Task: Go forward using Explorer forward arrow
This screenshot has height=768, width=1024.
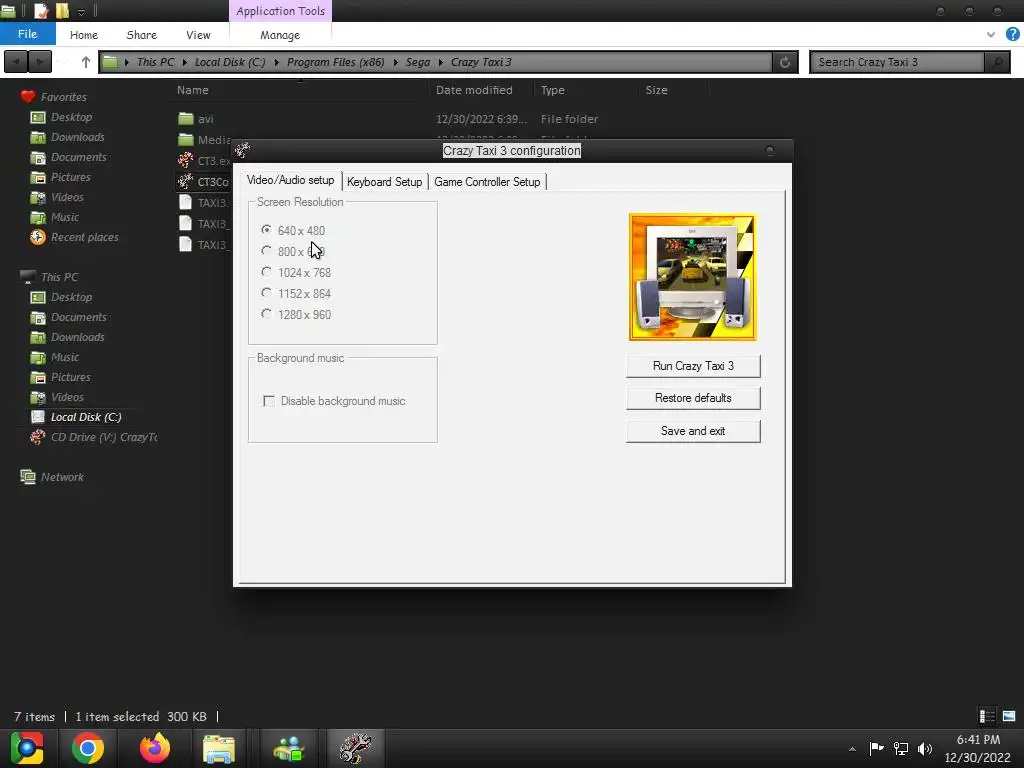Action: [x=40, y=62]
